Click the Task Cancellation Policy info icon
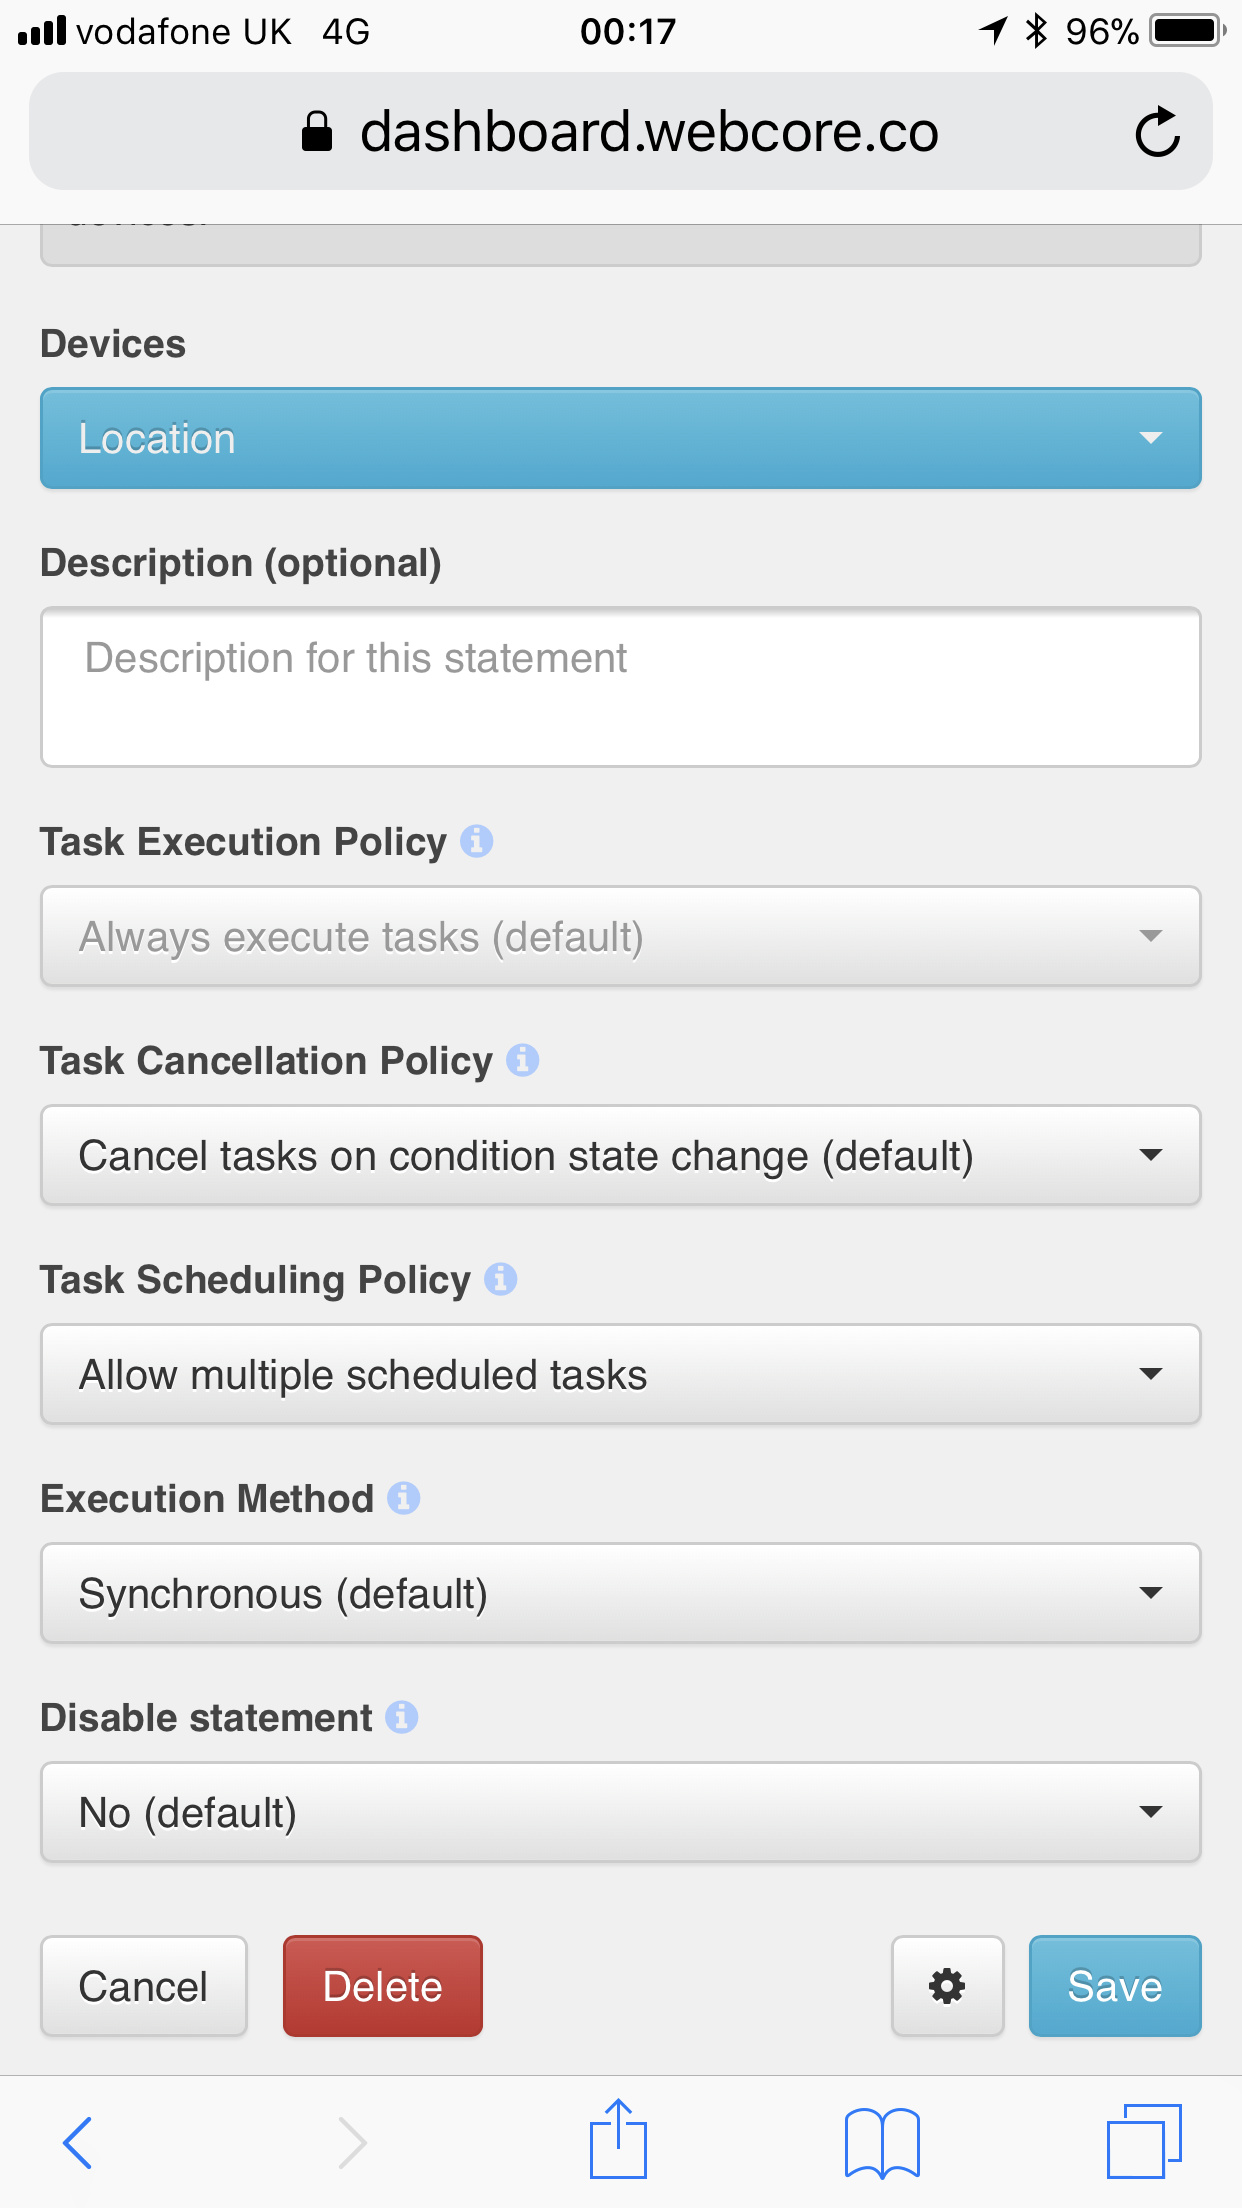Screen dimensions: 1242x2208 [x=522, y=1060]
